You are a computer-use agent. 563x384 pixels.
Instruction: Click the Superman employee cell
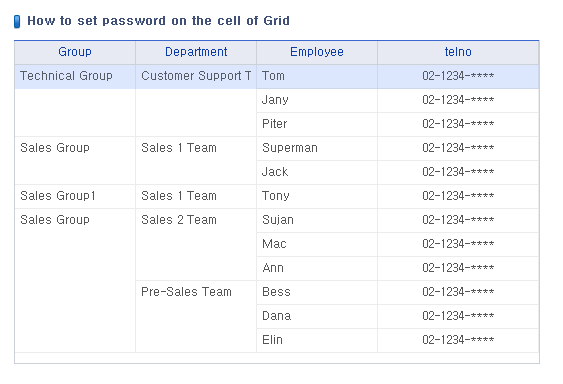(x=317, y=148)
